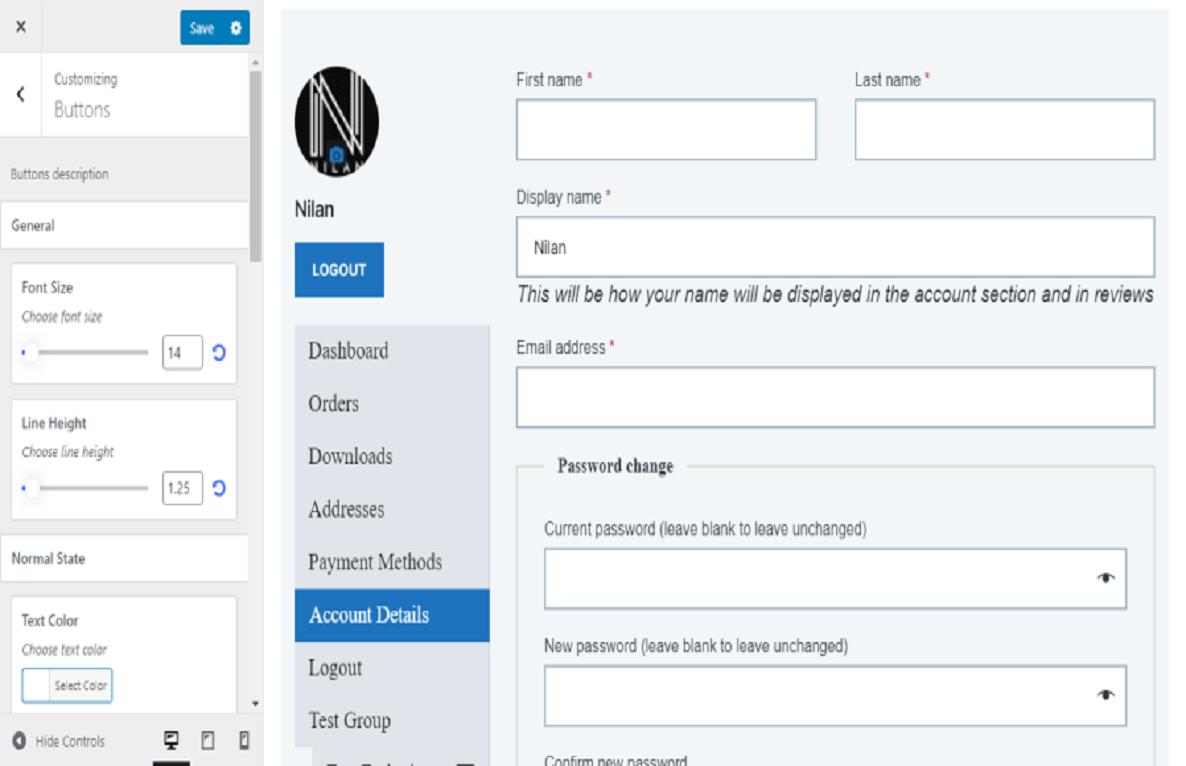Open the Save settings gear icon

237,27
